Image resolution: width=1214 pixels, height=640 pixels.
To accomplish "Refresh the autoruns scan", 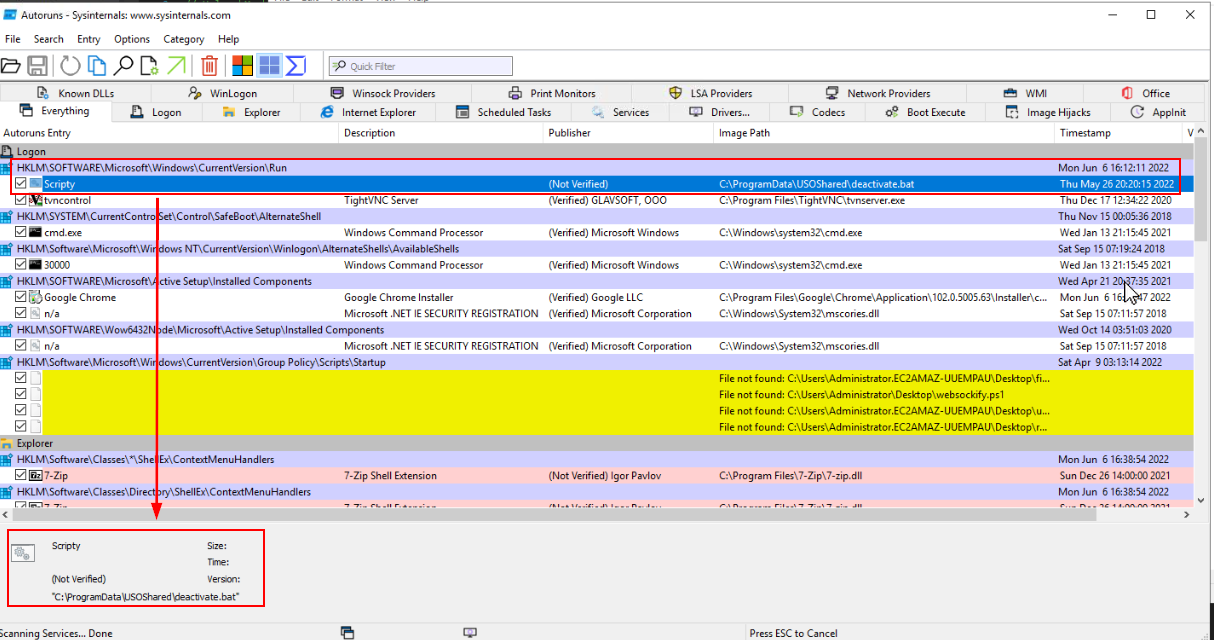I will 69,66.
